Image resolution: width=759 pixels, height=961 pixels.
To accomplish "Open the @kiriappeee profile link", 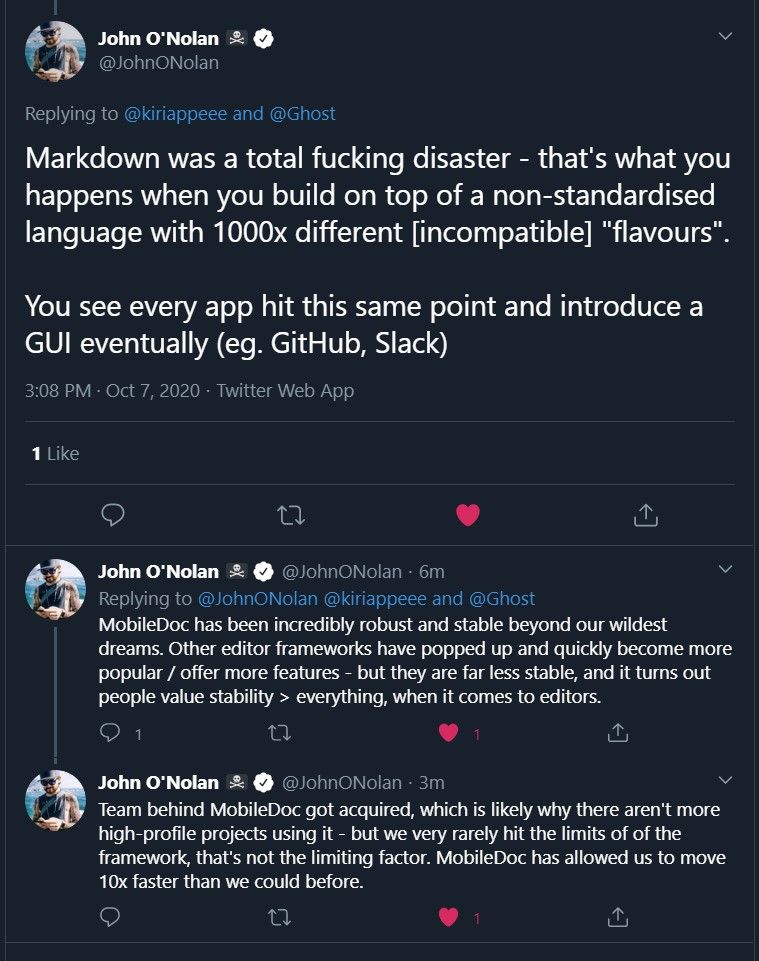I will 175,113.
